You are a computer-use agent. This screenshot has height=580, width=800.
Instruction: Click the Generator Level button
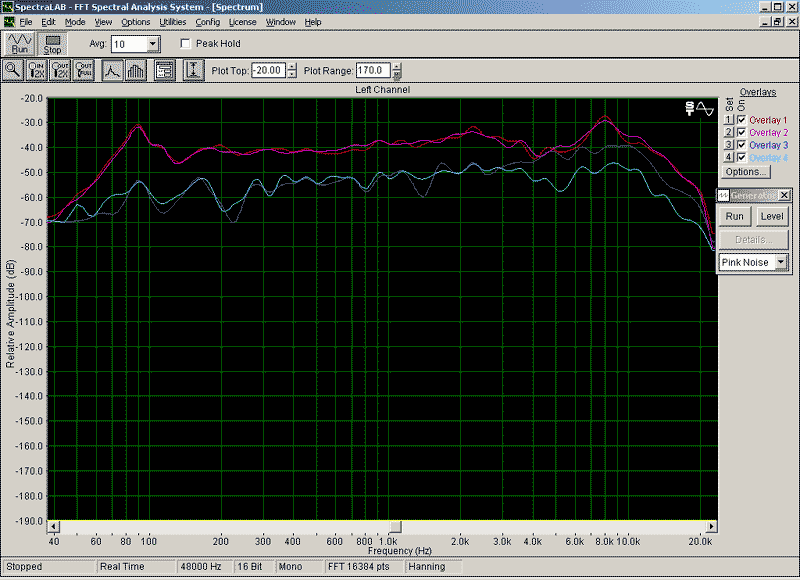point(771,216)
